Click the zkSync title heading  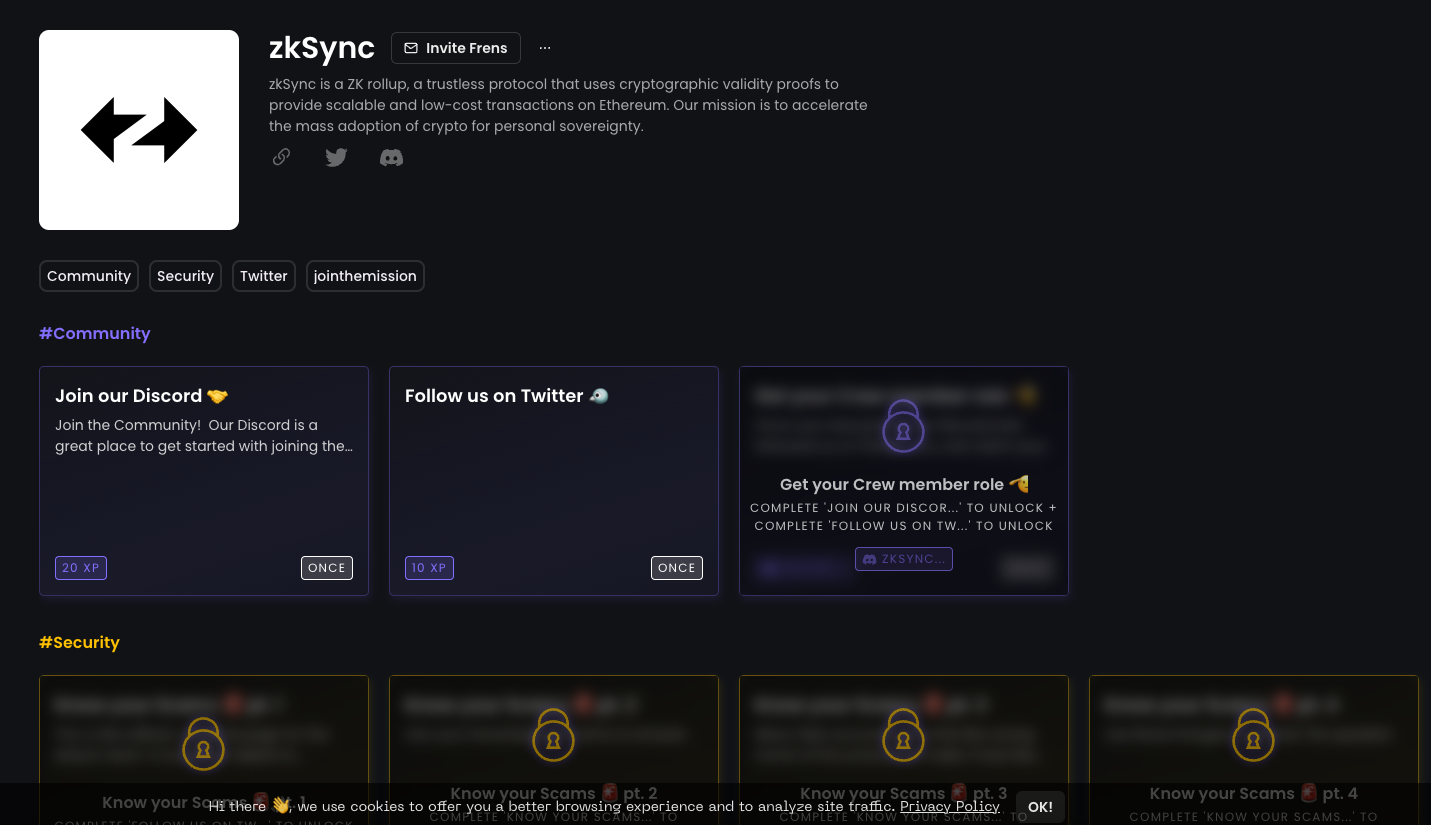322,48
